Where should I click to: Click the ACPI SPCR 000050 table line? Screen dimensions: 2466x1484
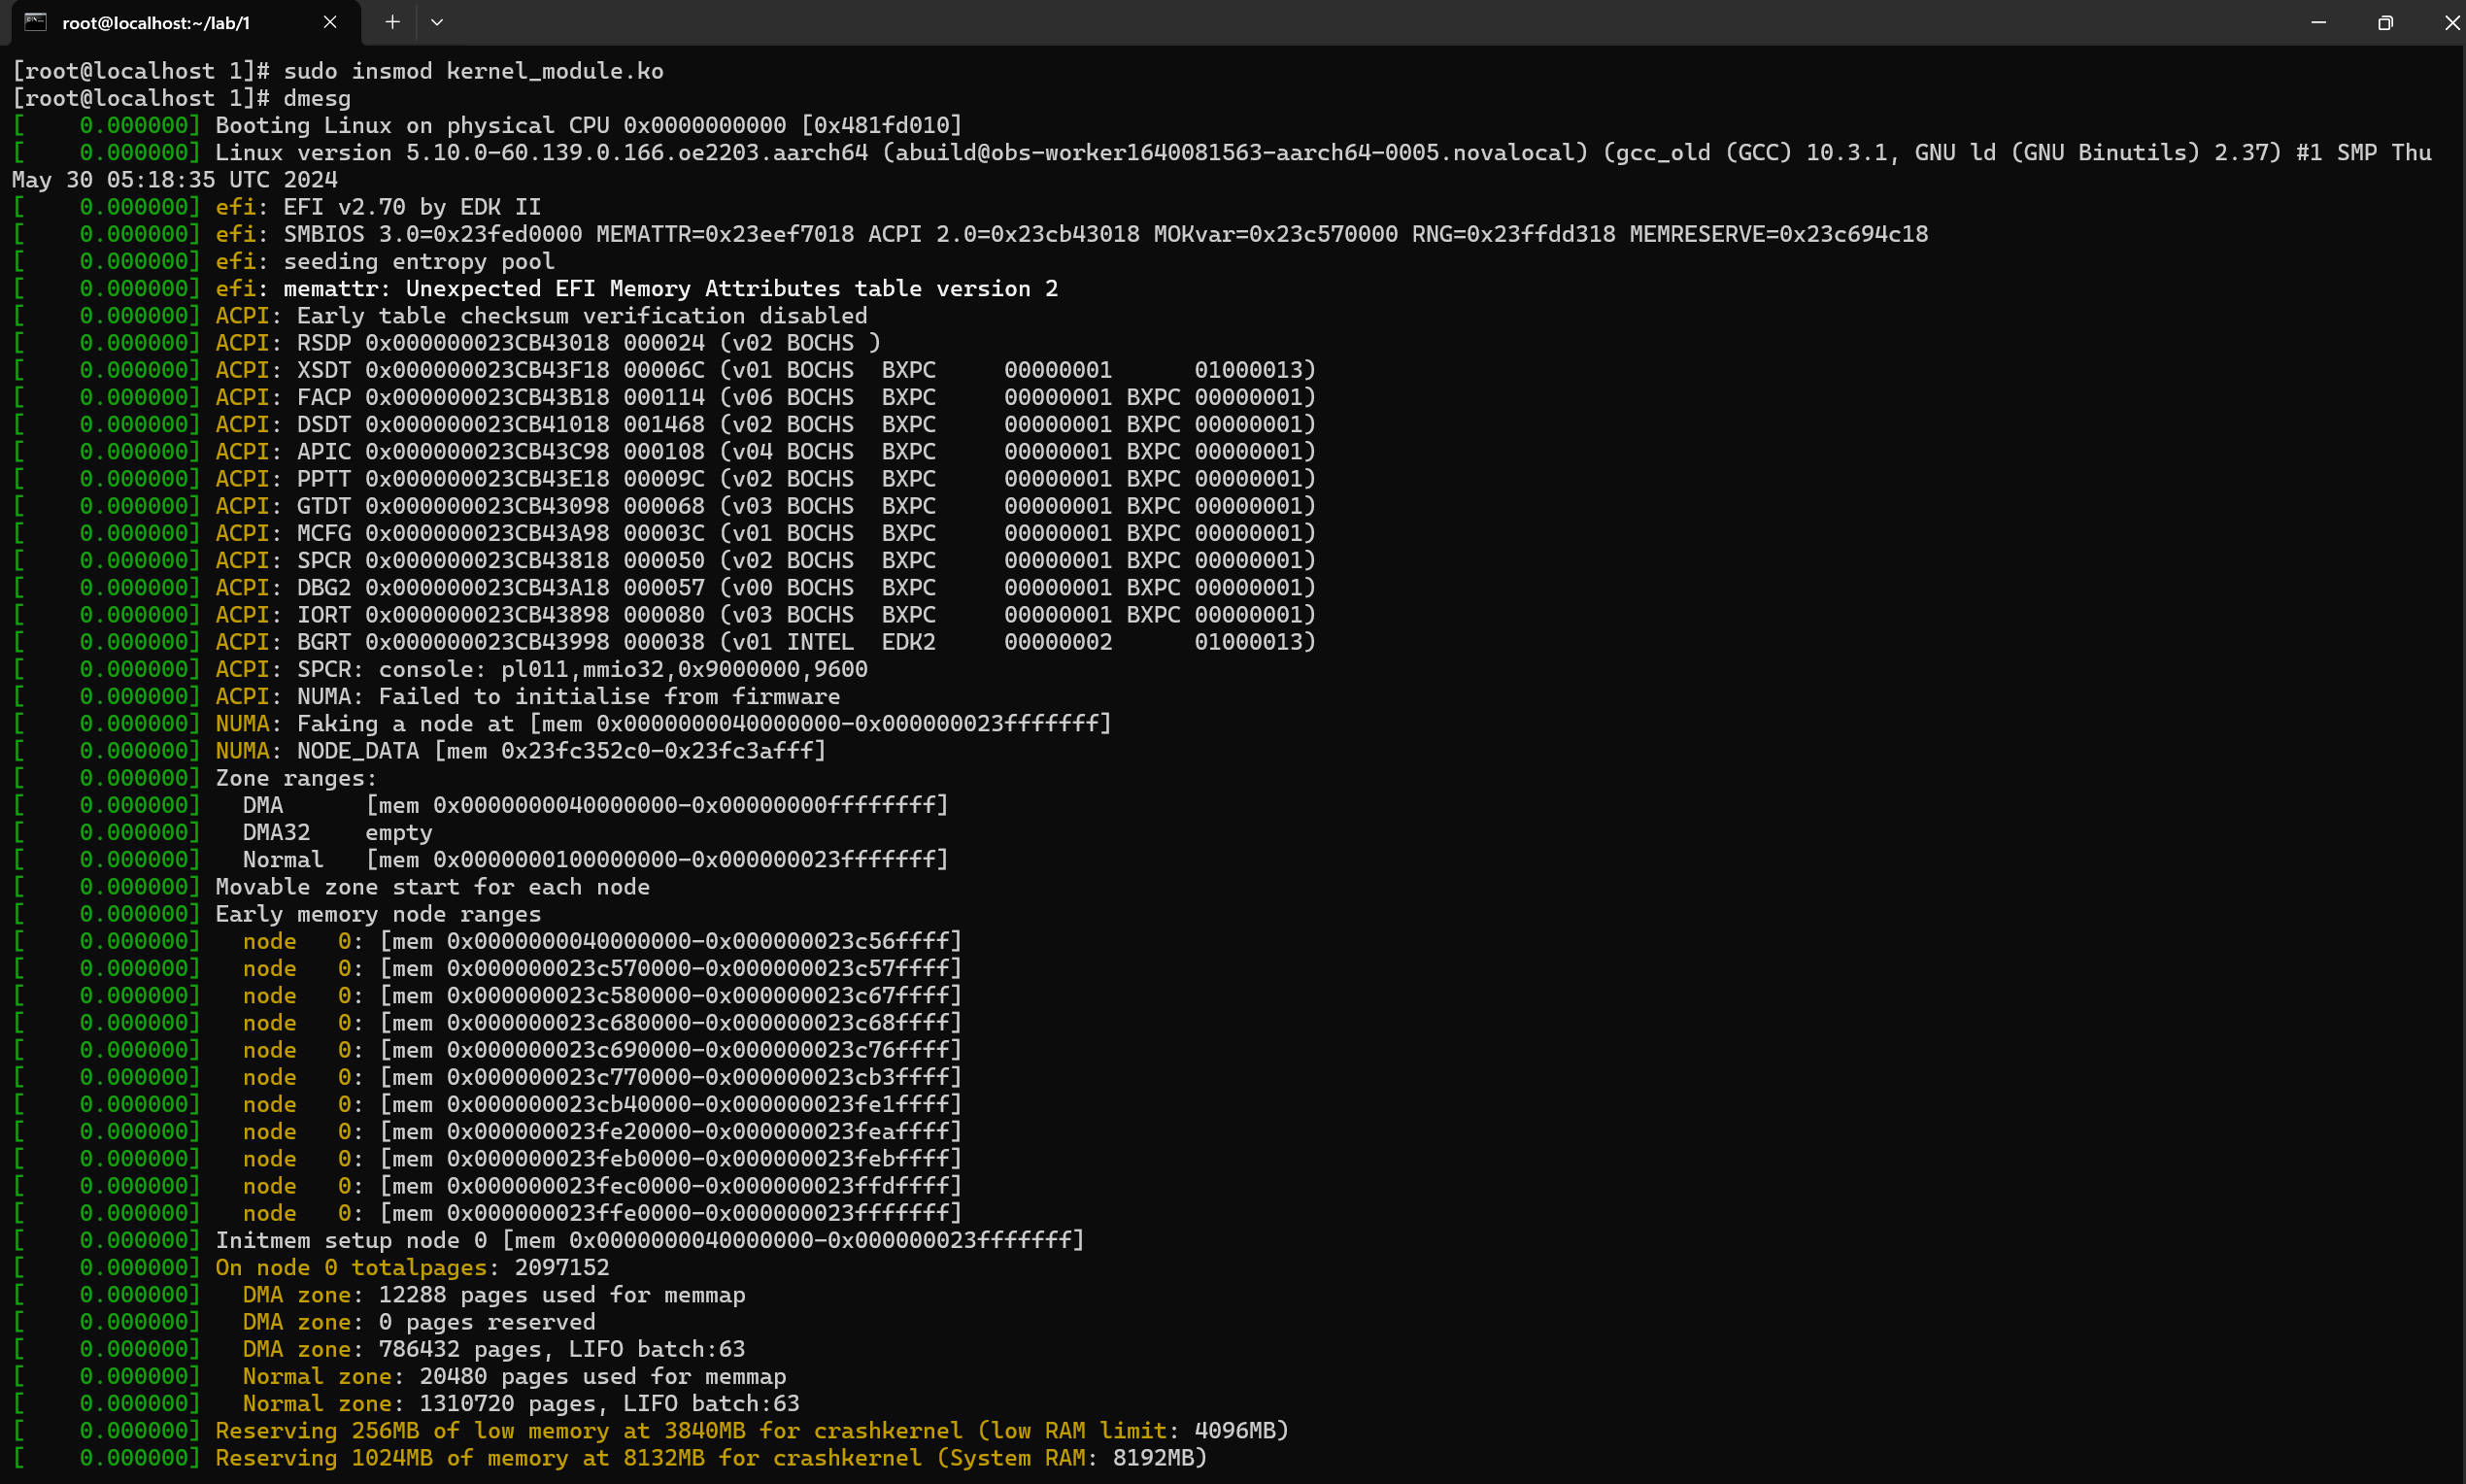tap(765, 560)
